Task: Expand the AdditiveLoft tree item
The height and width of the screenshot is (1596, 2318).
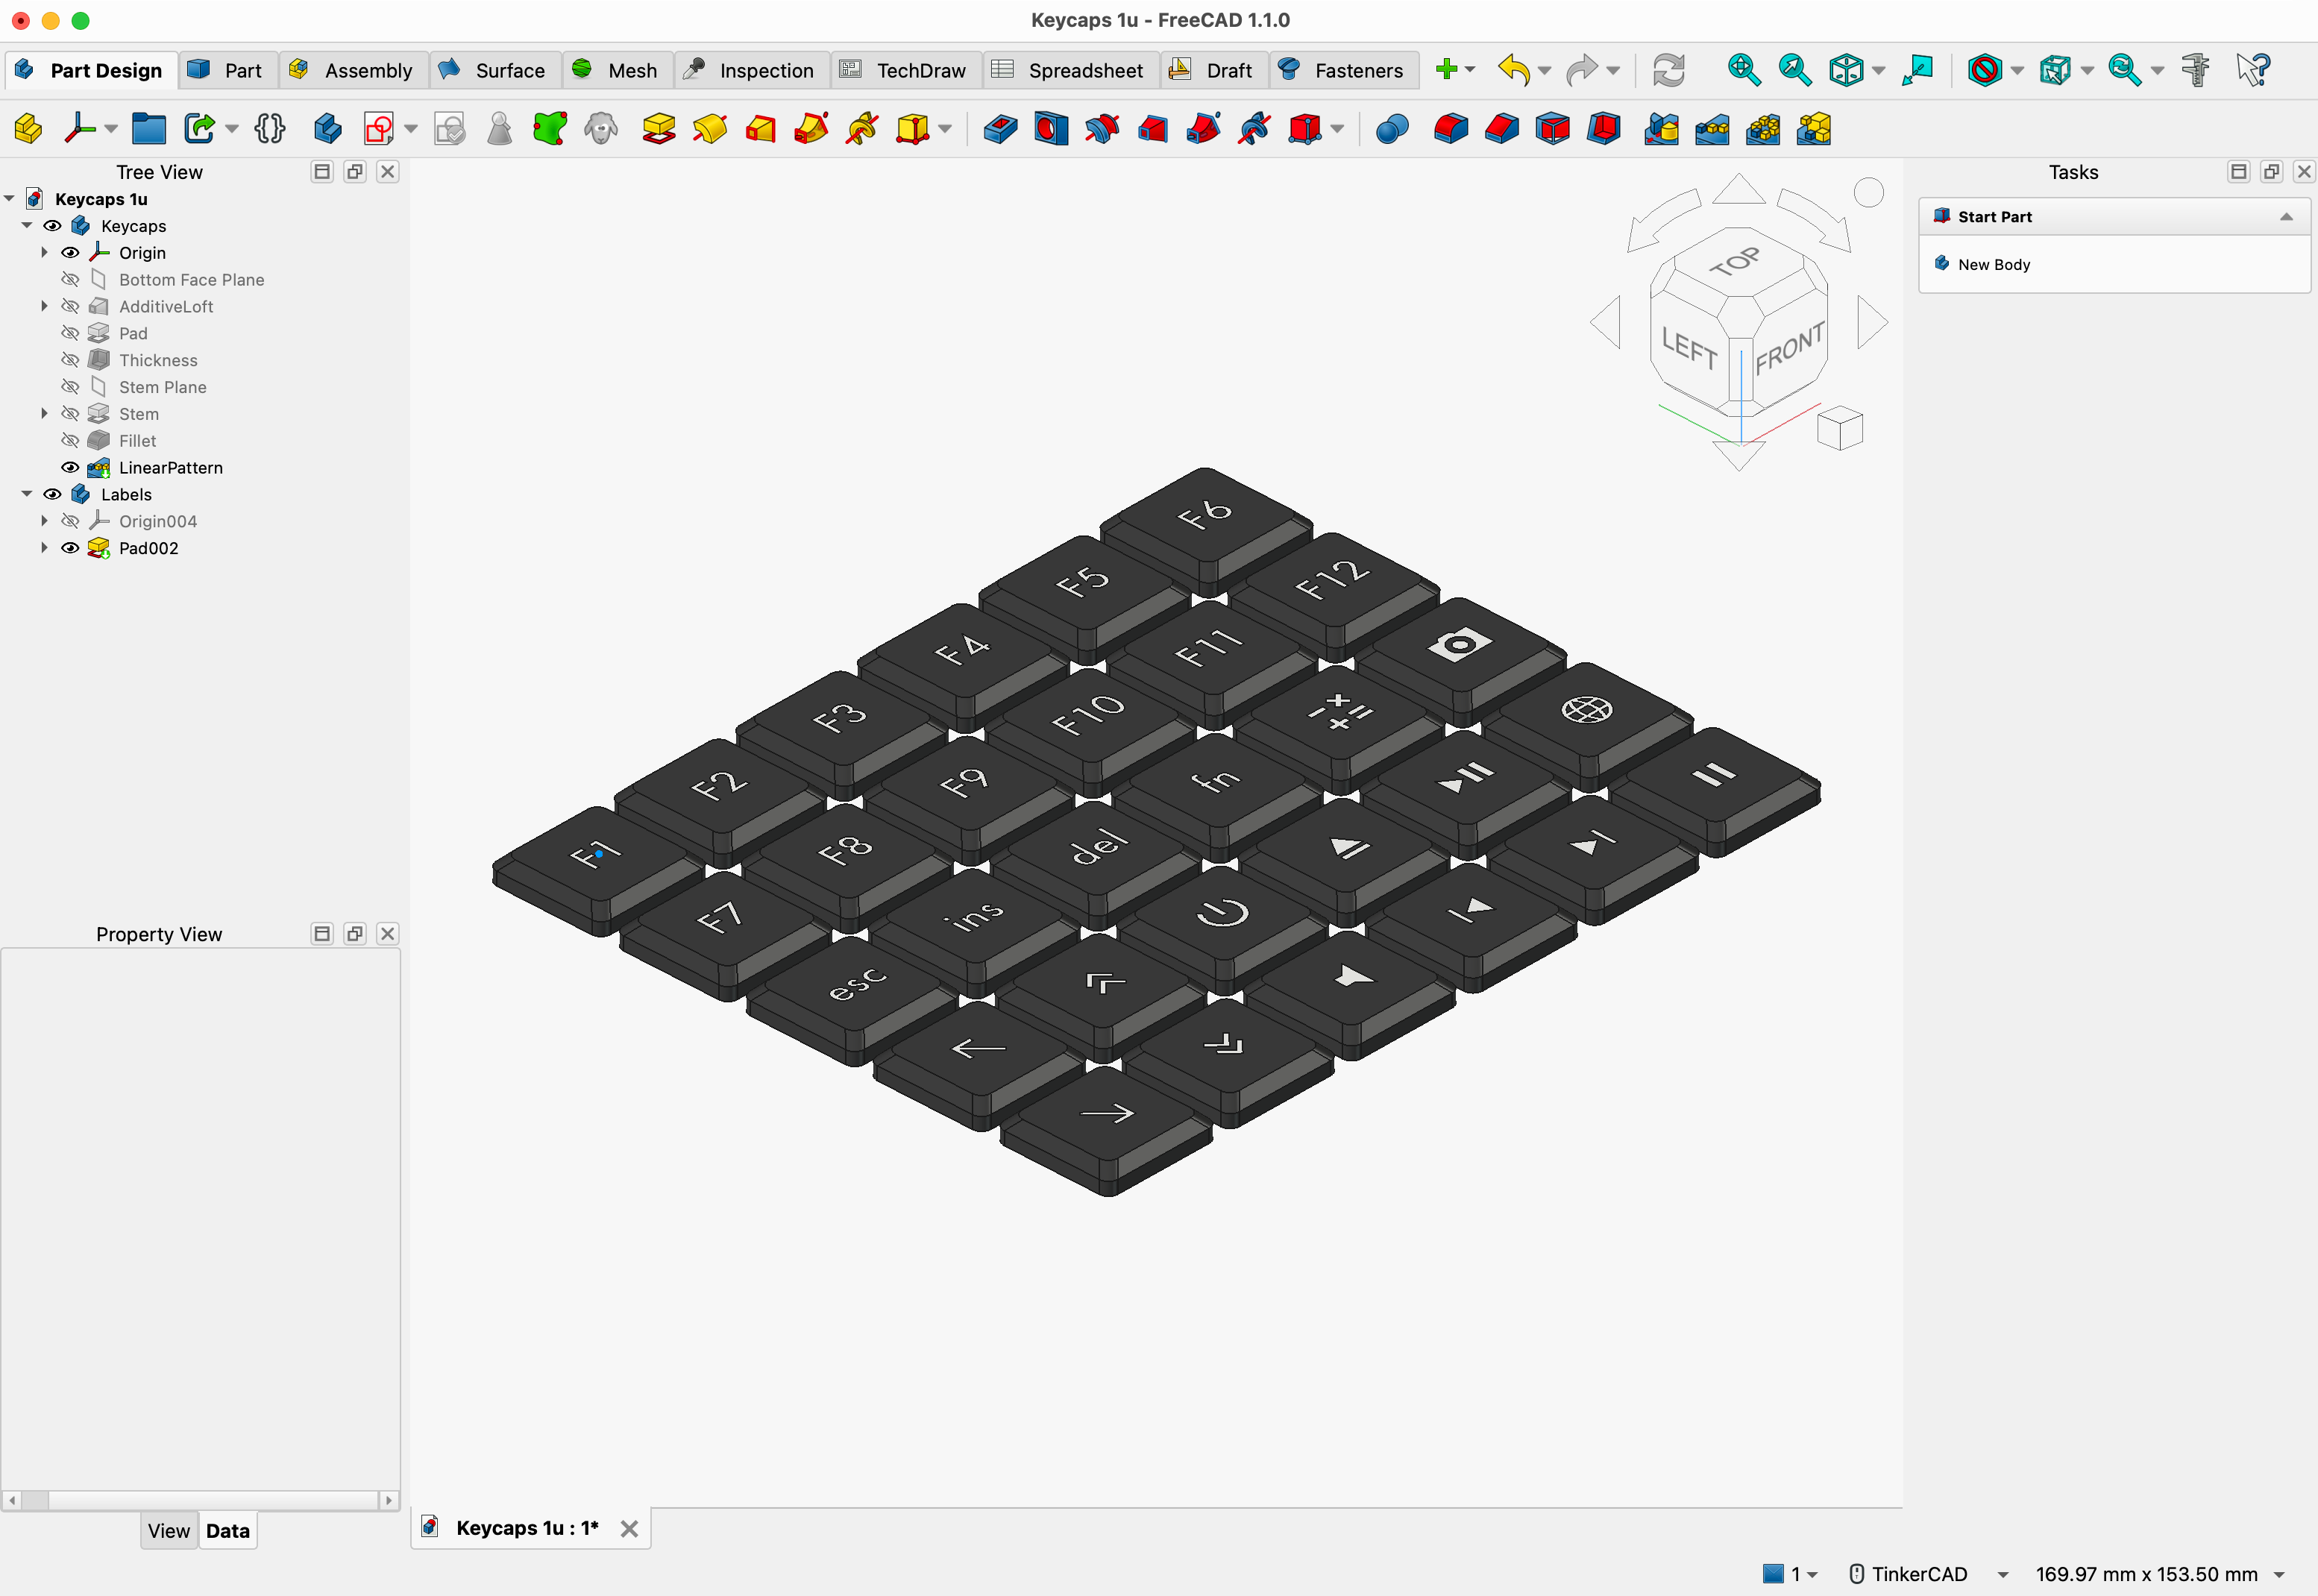Action: (x=44, y=306)
